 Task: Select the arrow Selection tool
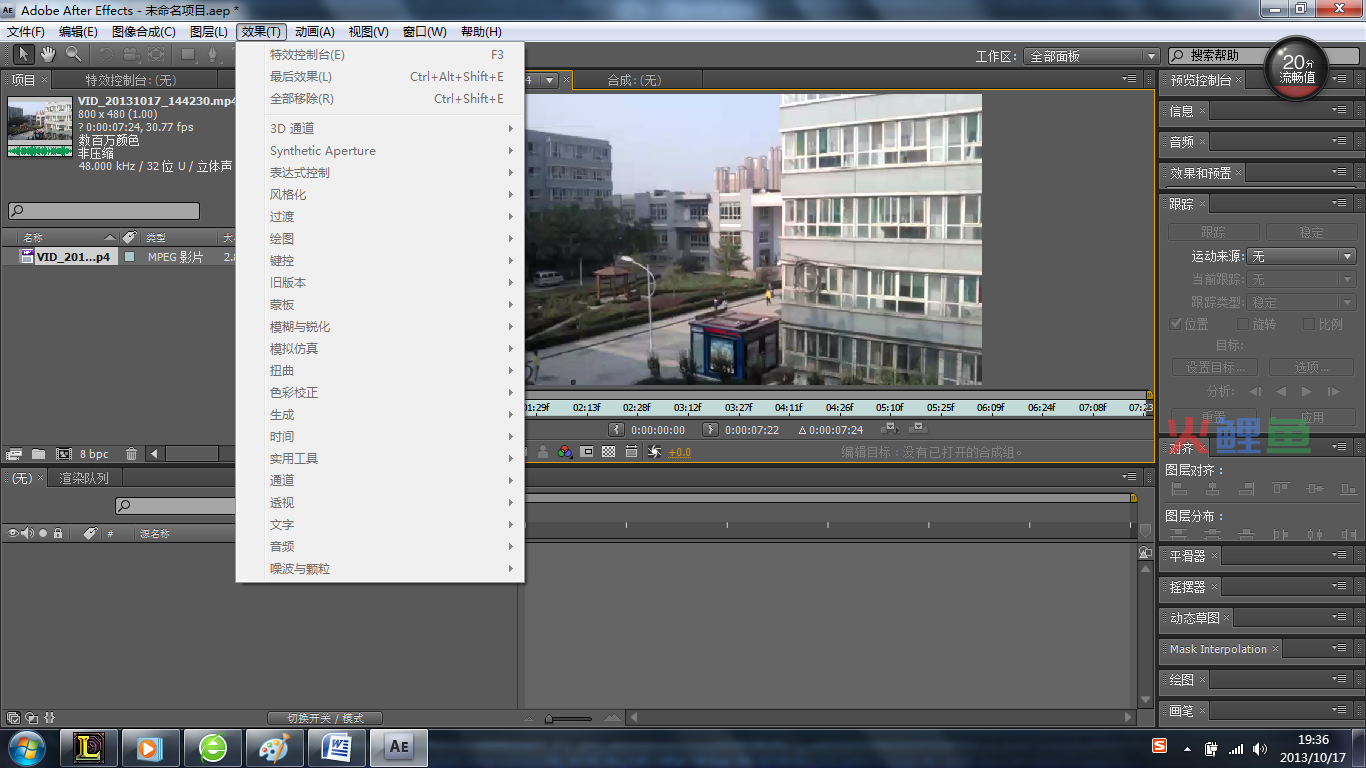[23, 54]
